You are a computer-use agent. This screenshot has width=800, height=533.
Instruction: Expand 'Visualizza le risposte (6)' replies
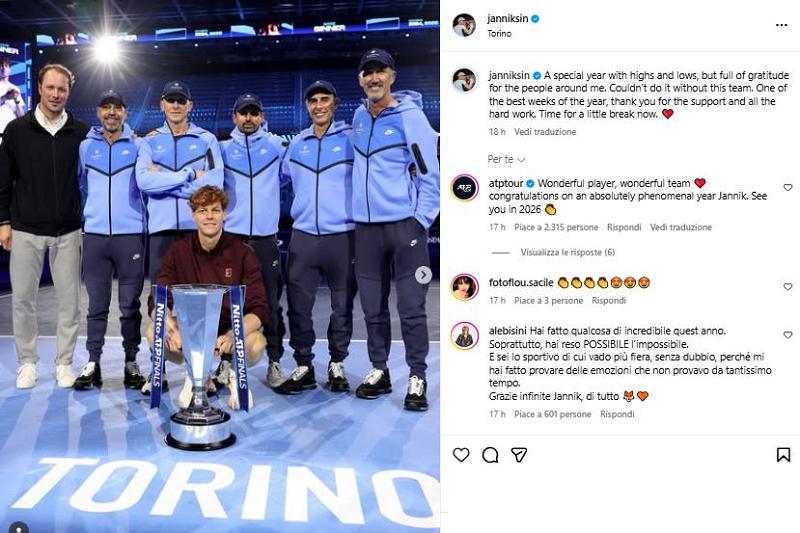[x=567, y=252]
